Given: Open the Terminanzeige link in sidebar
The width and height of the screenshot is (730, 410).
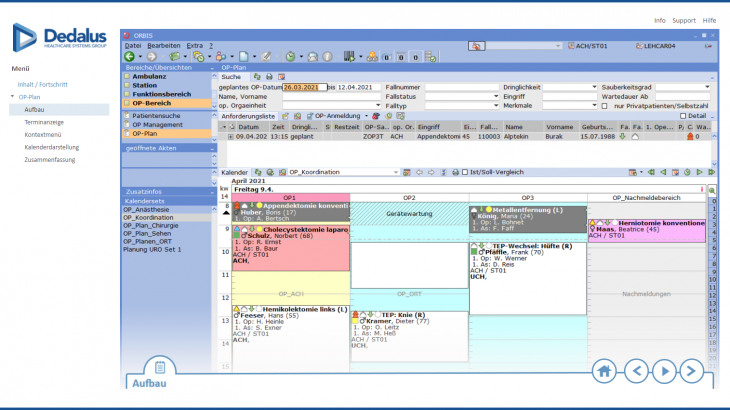Looking at the screenshot, I should tap(47, 121).
